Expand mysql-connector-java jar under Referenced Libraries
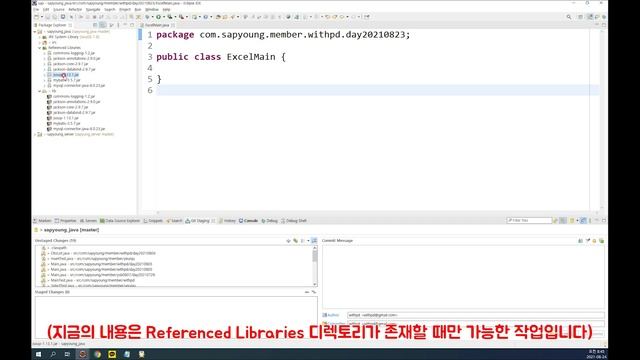 click(44, 86)
